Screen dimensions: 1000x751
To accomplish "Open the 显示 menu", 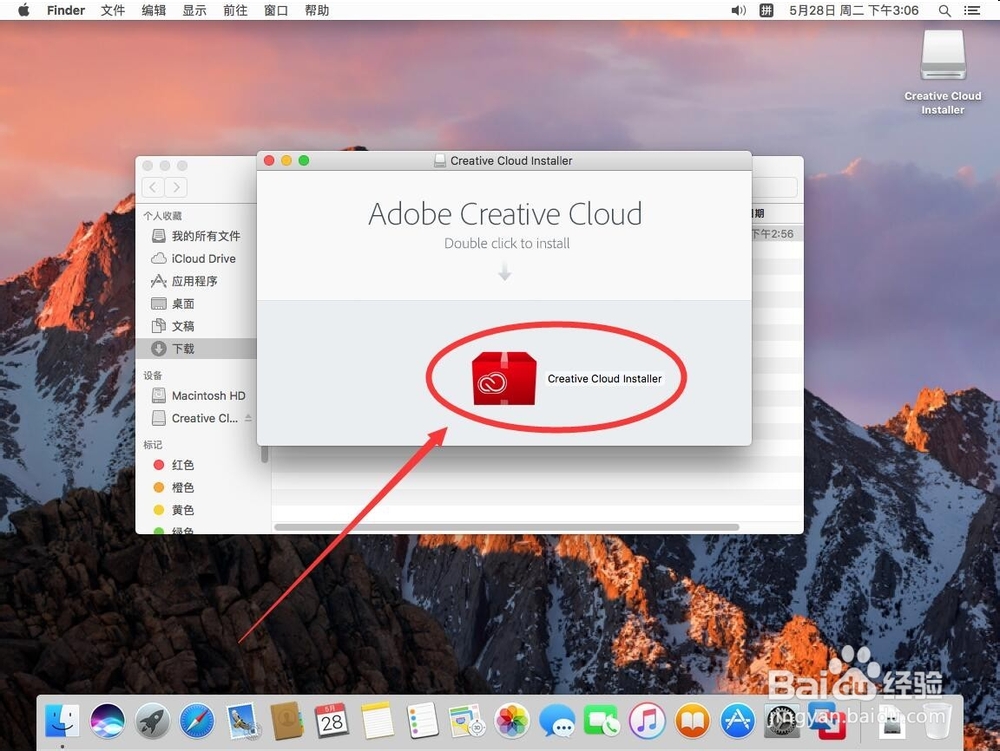I will 195,10.
